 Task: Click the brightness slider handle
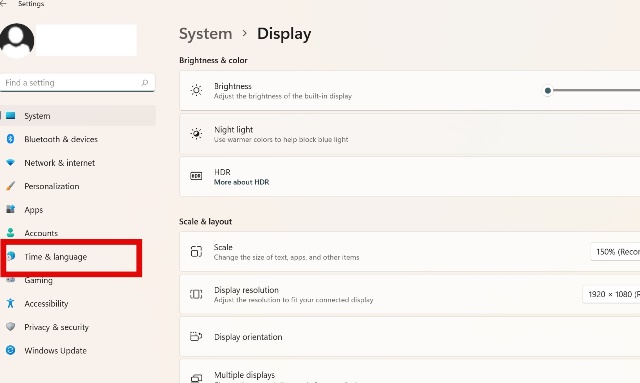pyautogui.click(x=548, y=90)
